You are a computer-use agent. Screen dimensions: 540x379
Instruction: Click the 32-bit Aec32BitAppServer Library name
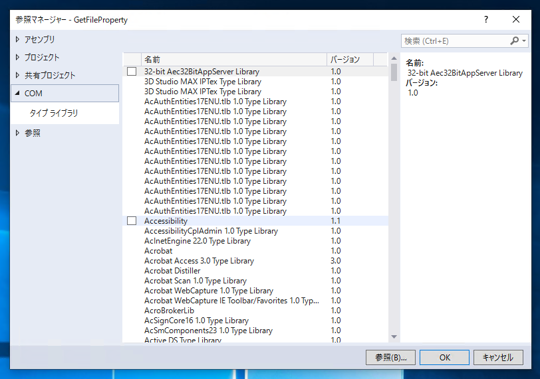202,71
